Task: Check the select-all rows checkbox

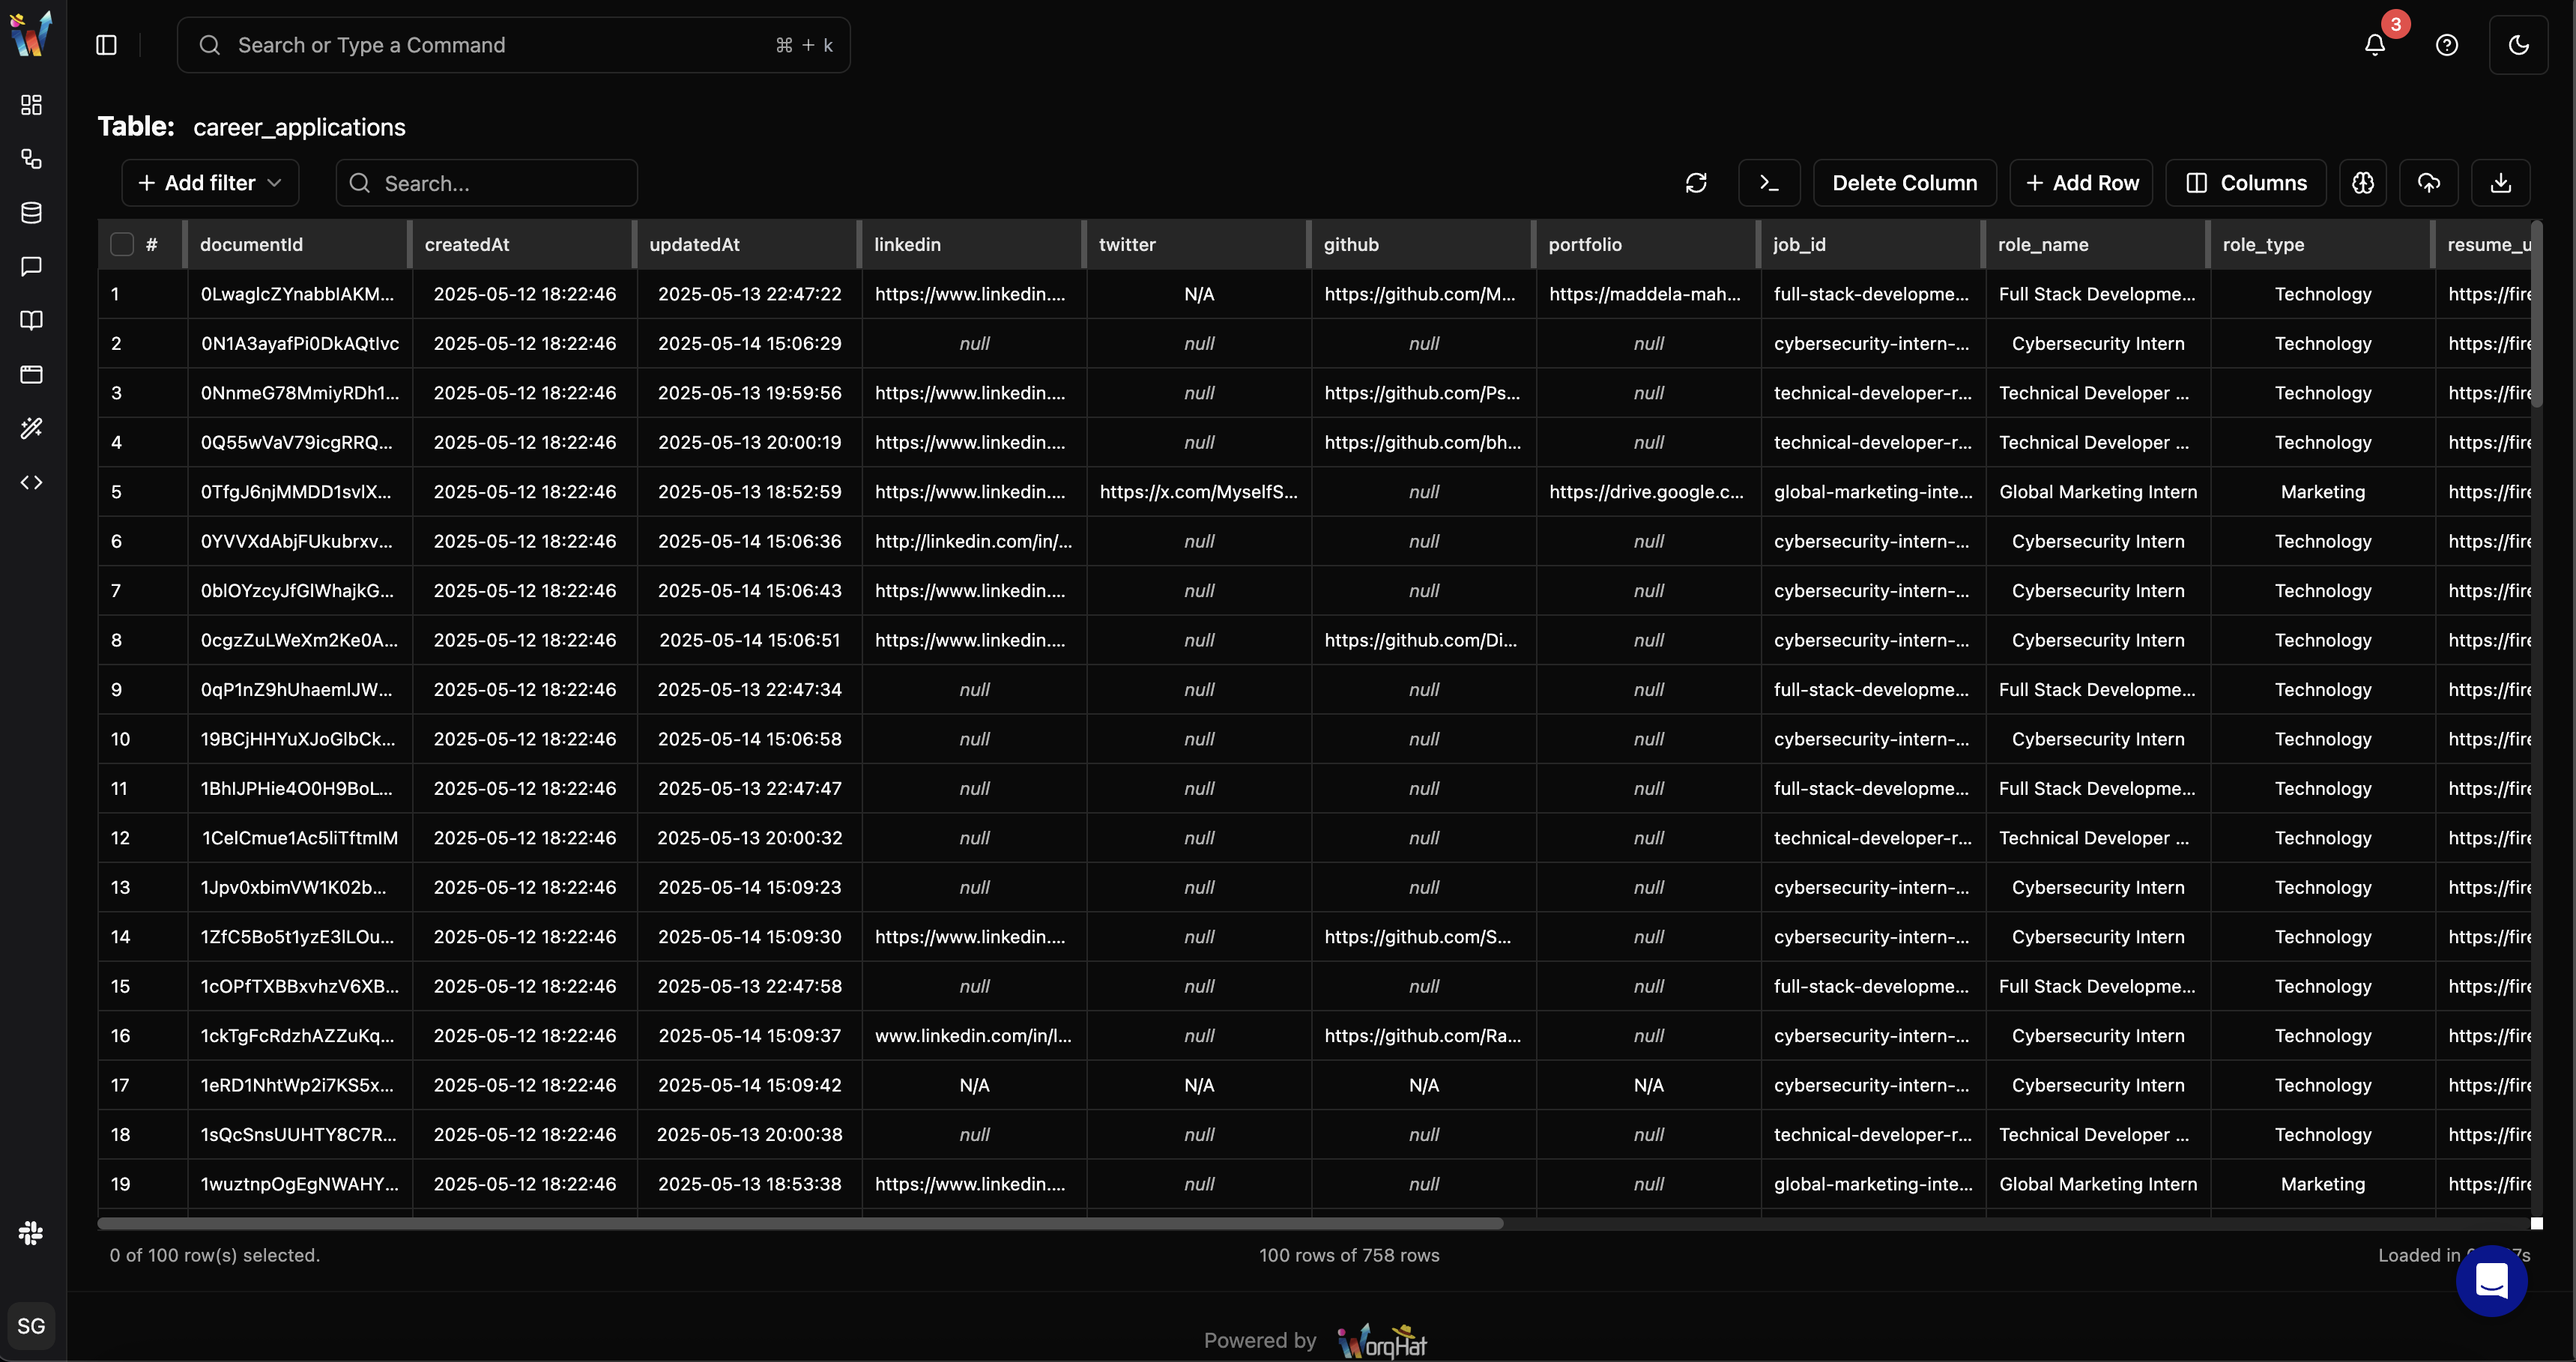Action: pos(122,244)
